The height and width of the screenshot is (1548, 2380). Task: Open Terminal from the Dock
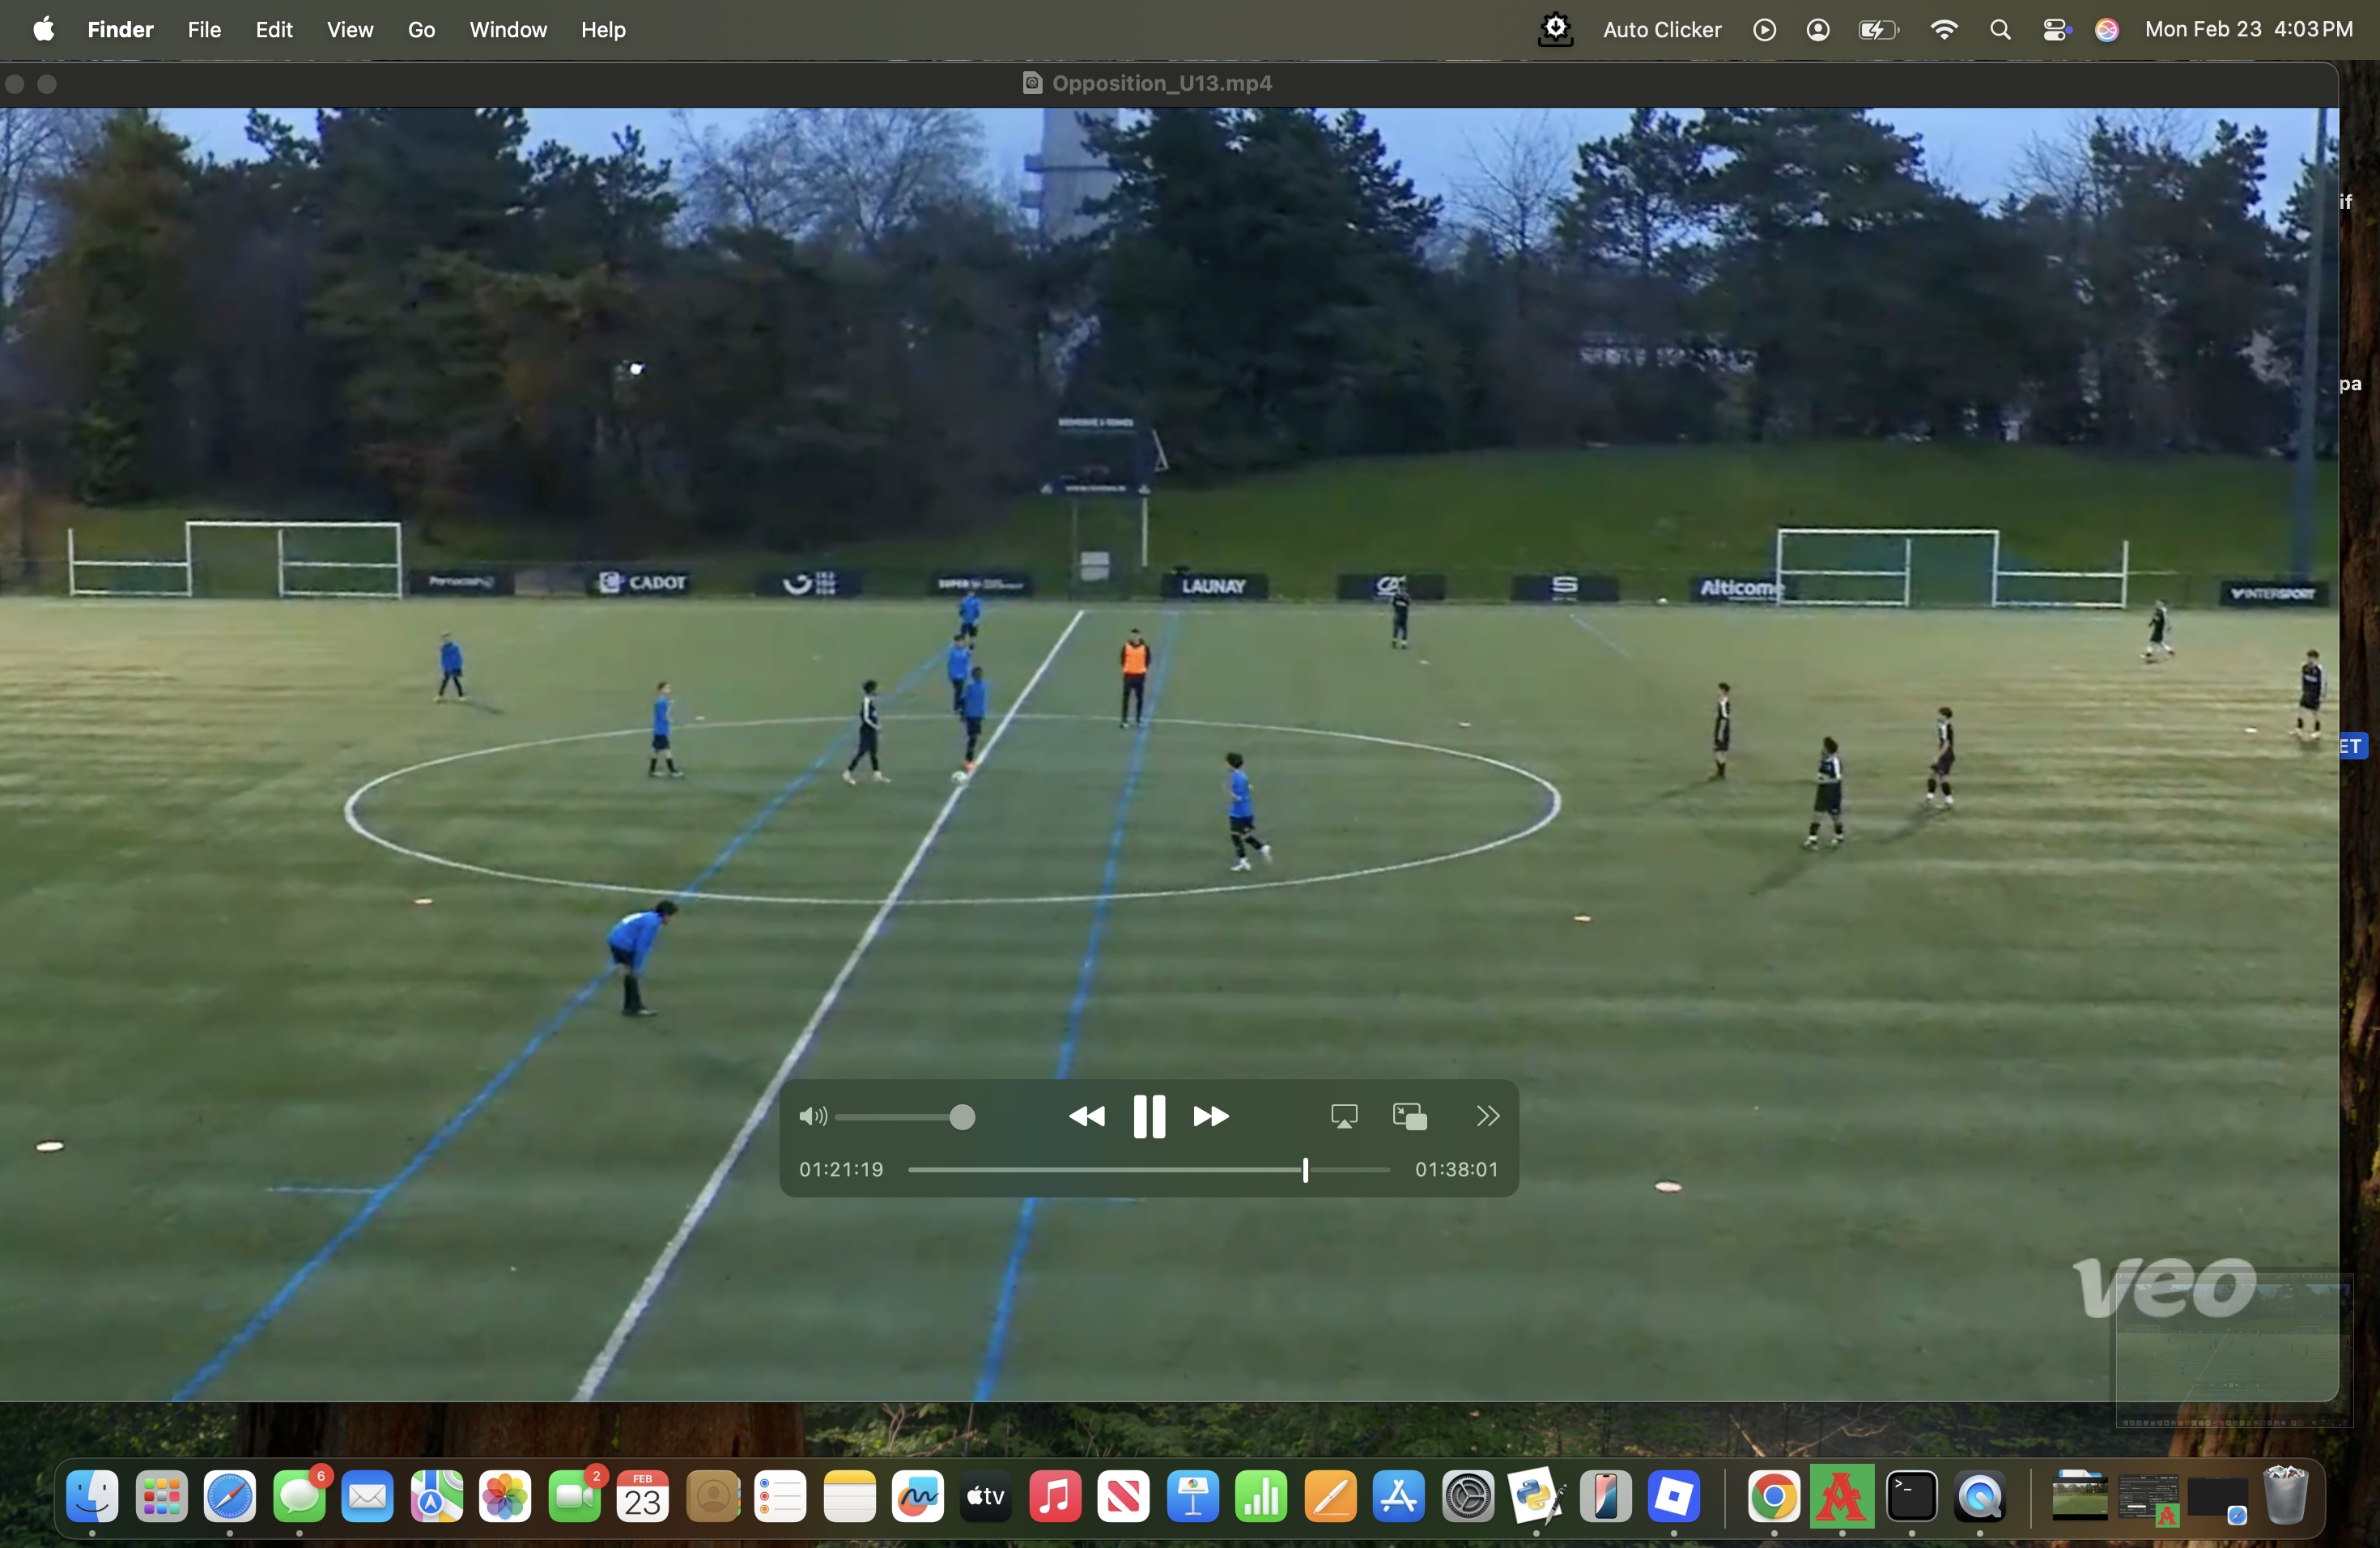(x=1912, y=1496)
